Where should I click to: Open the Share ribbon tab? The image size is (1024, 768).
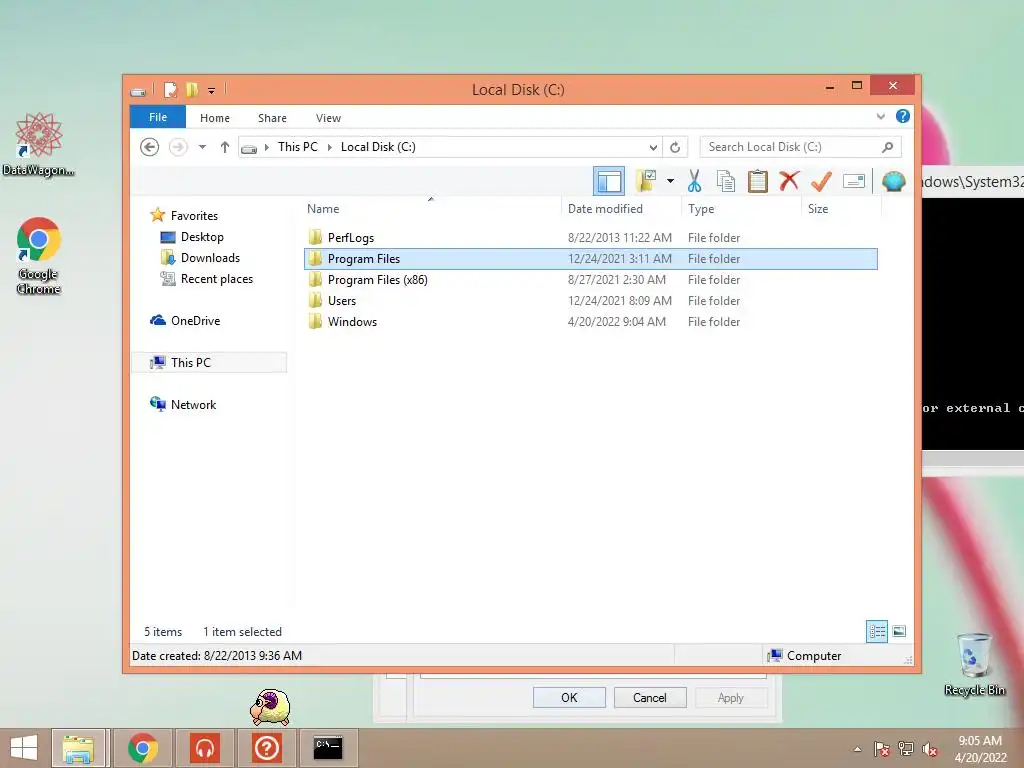click(272, 118)
